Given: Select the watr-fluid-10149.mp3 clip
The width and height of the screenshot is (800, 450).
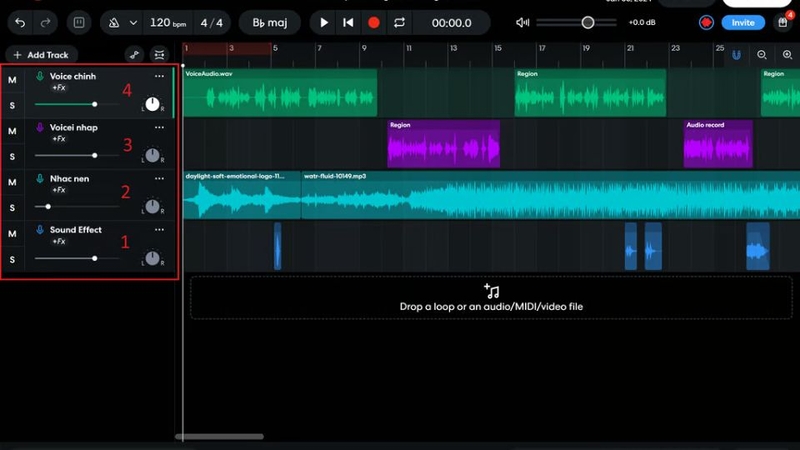Looking at the screenshot, I should 551,195.
